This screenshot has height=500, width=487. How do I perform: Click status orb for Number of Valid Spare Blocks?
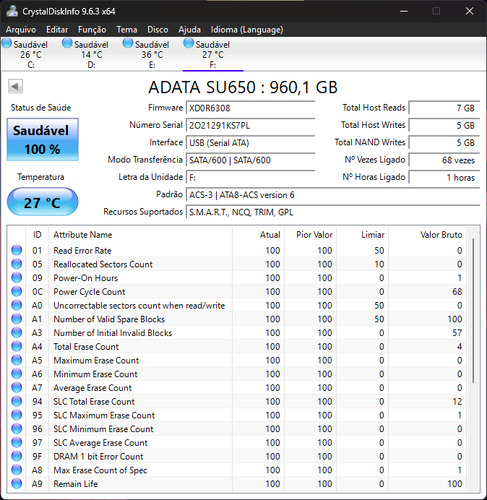coord(17,319)
